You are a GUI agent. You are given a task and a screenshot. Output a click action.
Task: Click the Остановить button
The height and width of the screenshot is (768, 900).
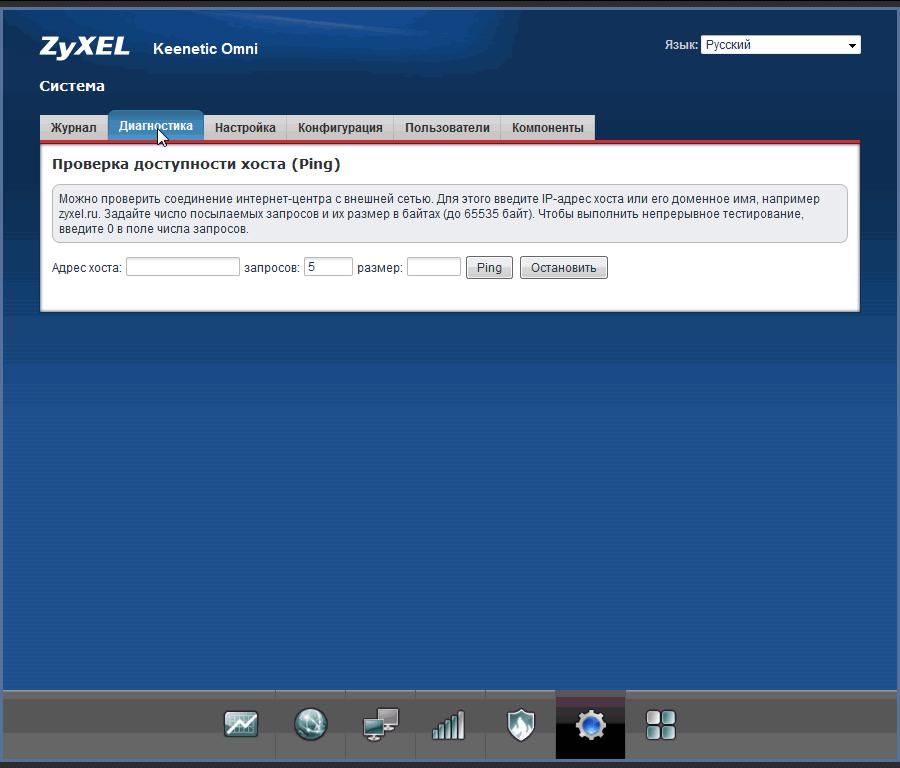(x=563, y=268)
